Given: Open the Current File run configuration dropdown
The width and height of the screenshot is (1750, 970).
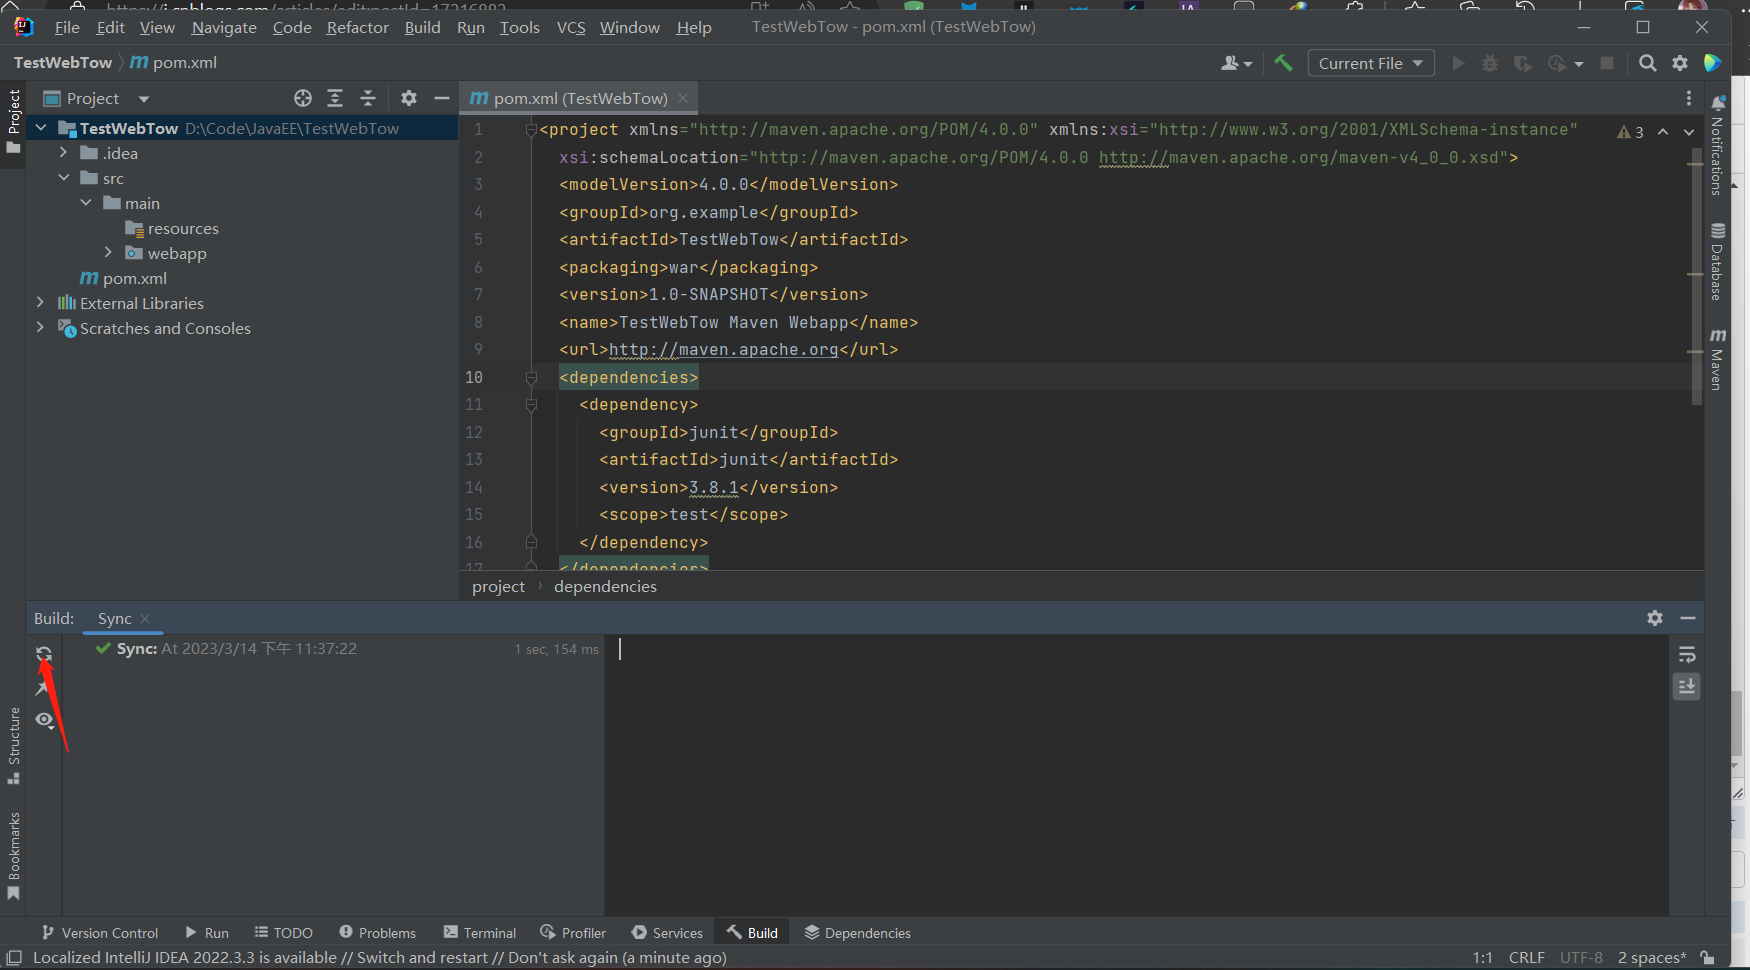Looking at the screenshot, I should click(x=1370, y=63).
